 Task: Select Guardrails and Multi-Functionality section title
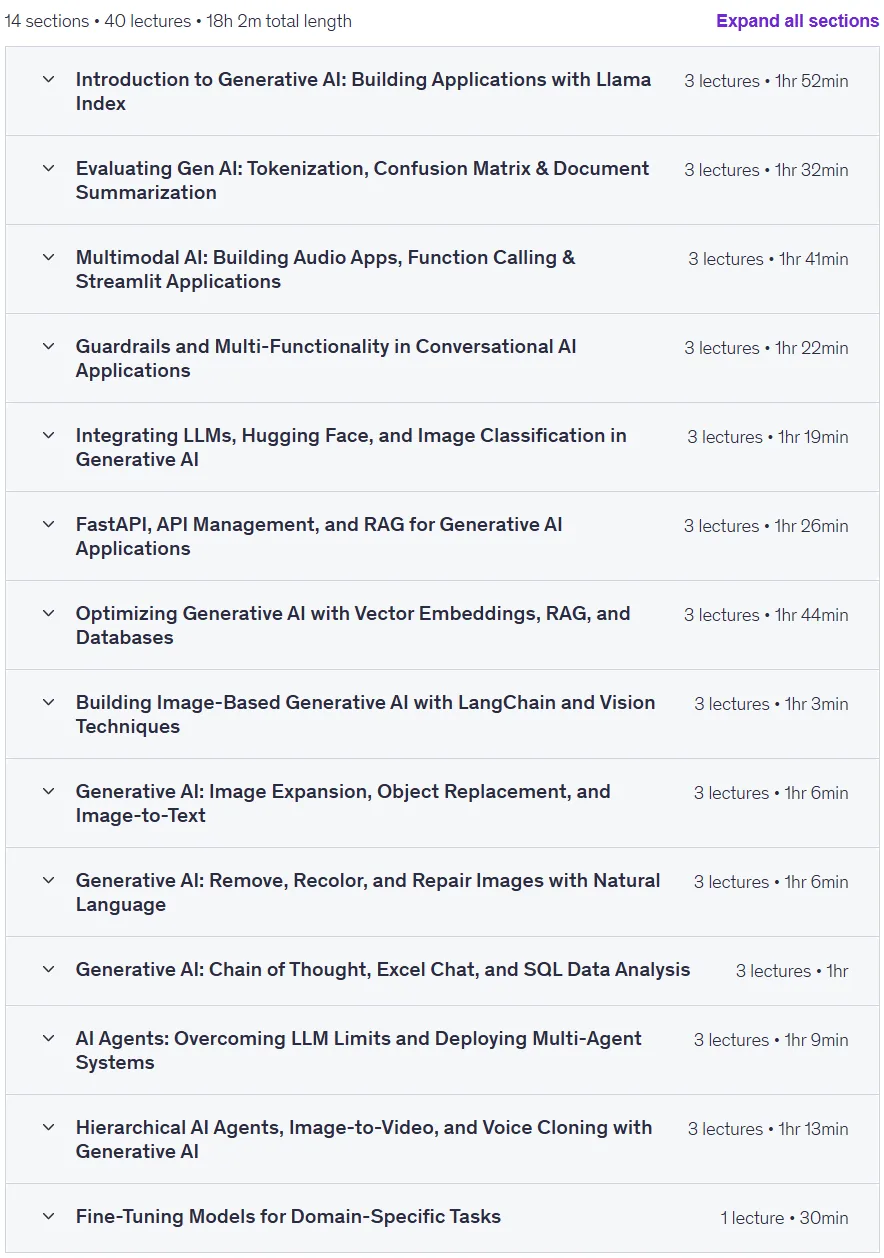point(326,358)
